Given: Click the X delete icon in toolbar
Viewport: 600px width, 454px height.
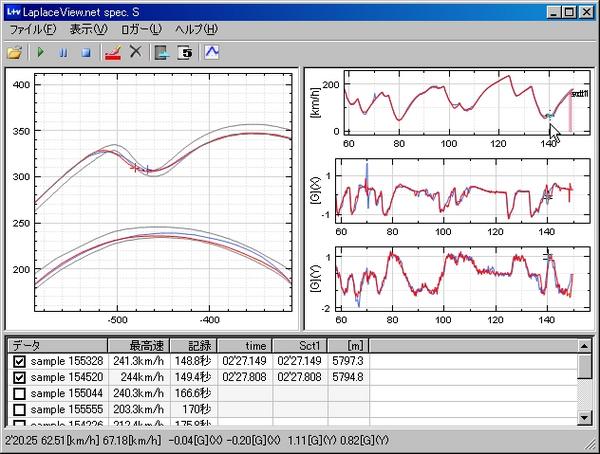Looking at the screenshot, I should [135, 51].
